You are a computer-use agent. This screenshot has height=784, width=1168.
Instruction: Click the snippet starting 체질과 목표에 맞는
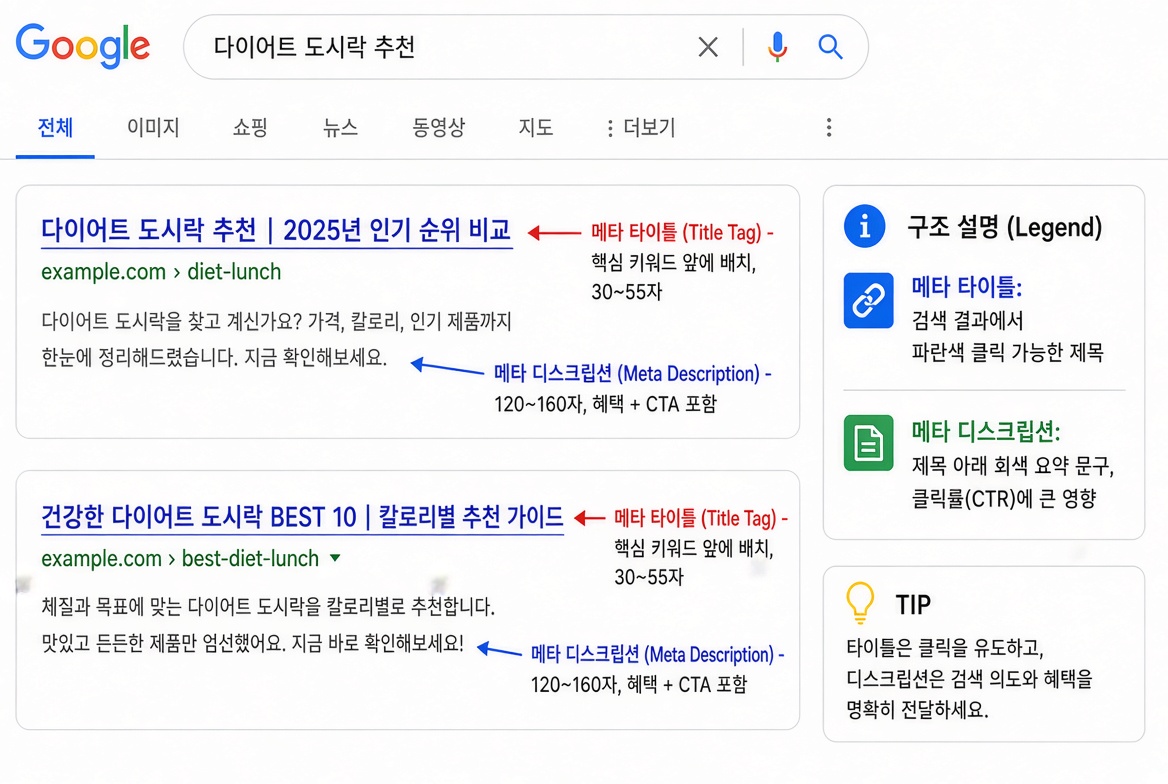tap(268, 625)
